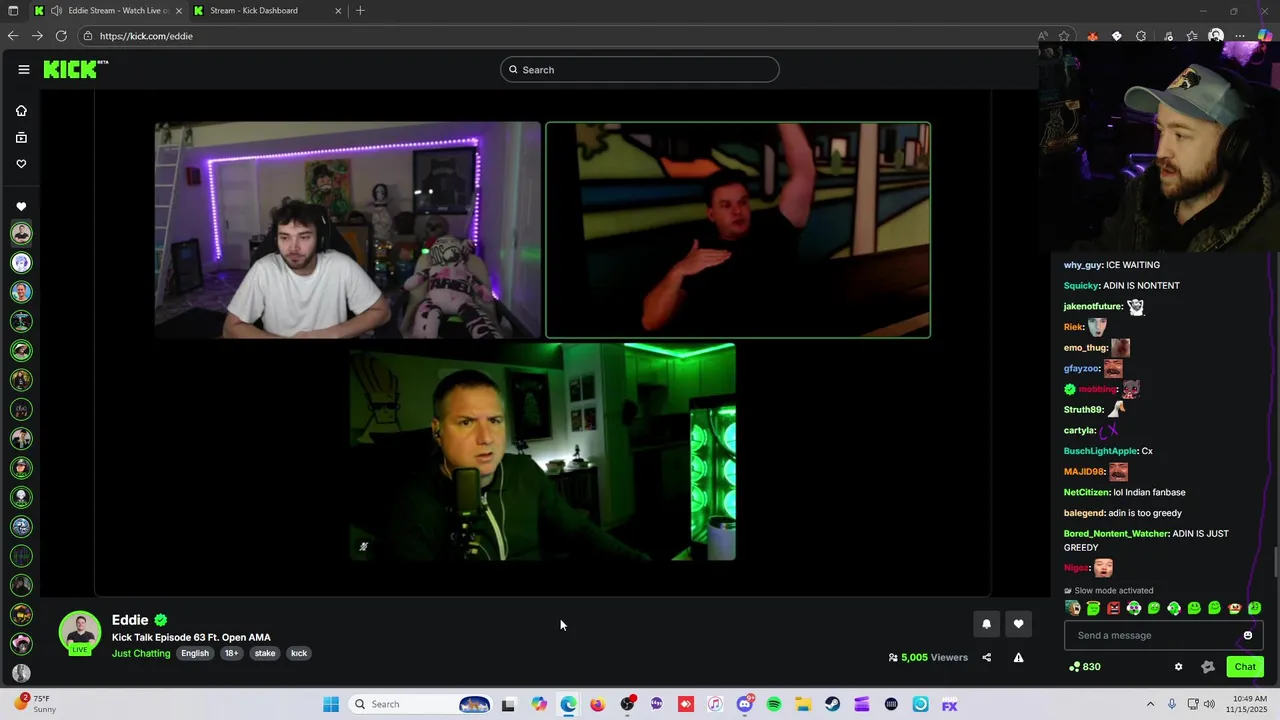The image size is (1280, 720).
Task: Click the Kick search field
Action: (x=640, y=69)
